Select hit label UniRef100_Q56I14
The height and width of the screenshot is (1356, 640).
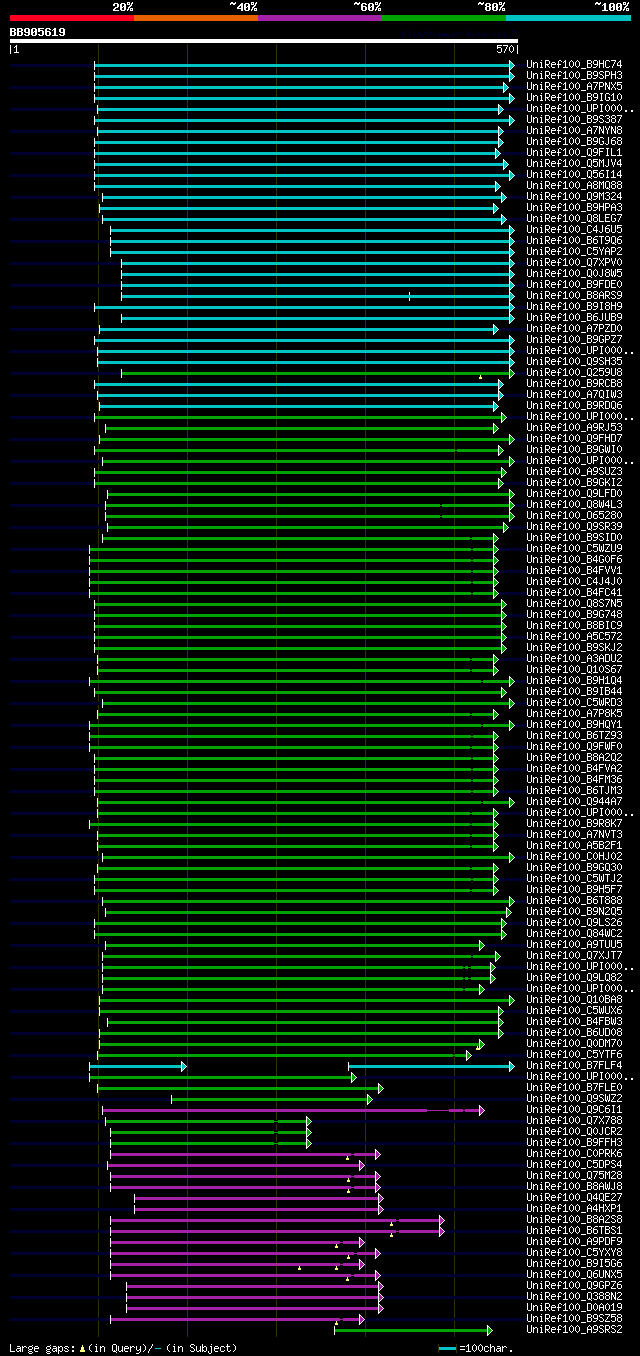point(574,175)
